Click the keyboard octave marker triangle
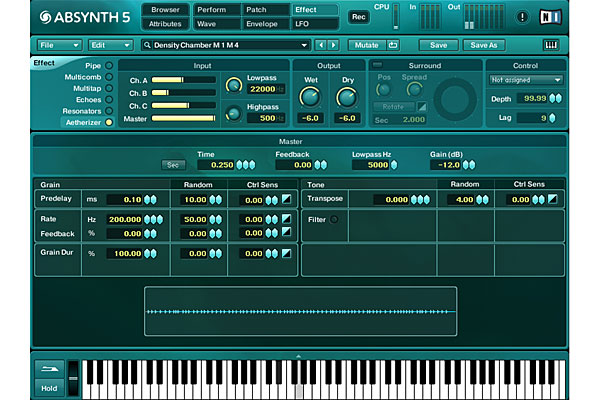 pyautogui.click(x=298, y=356)
